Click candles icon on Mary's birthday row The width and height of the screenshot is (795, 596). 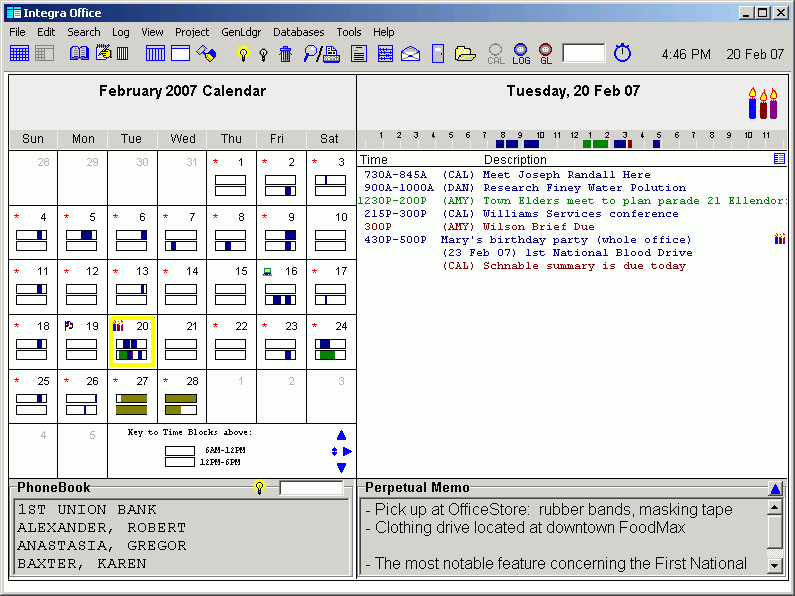[780, 239]
